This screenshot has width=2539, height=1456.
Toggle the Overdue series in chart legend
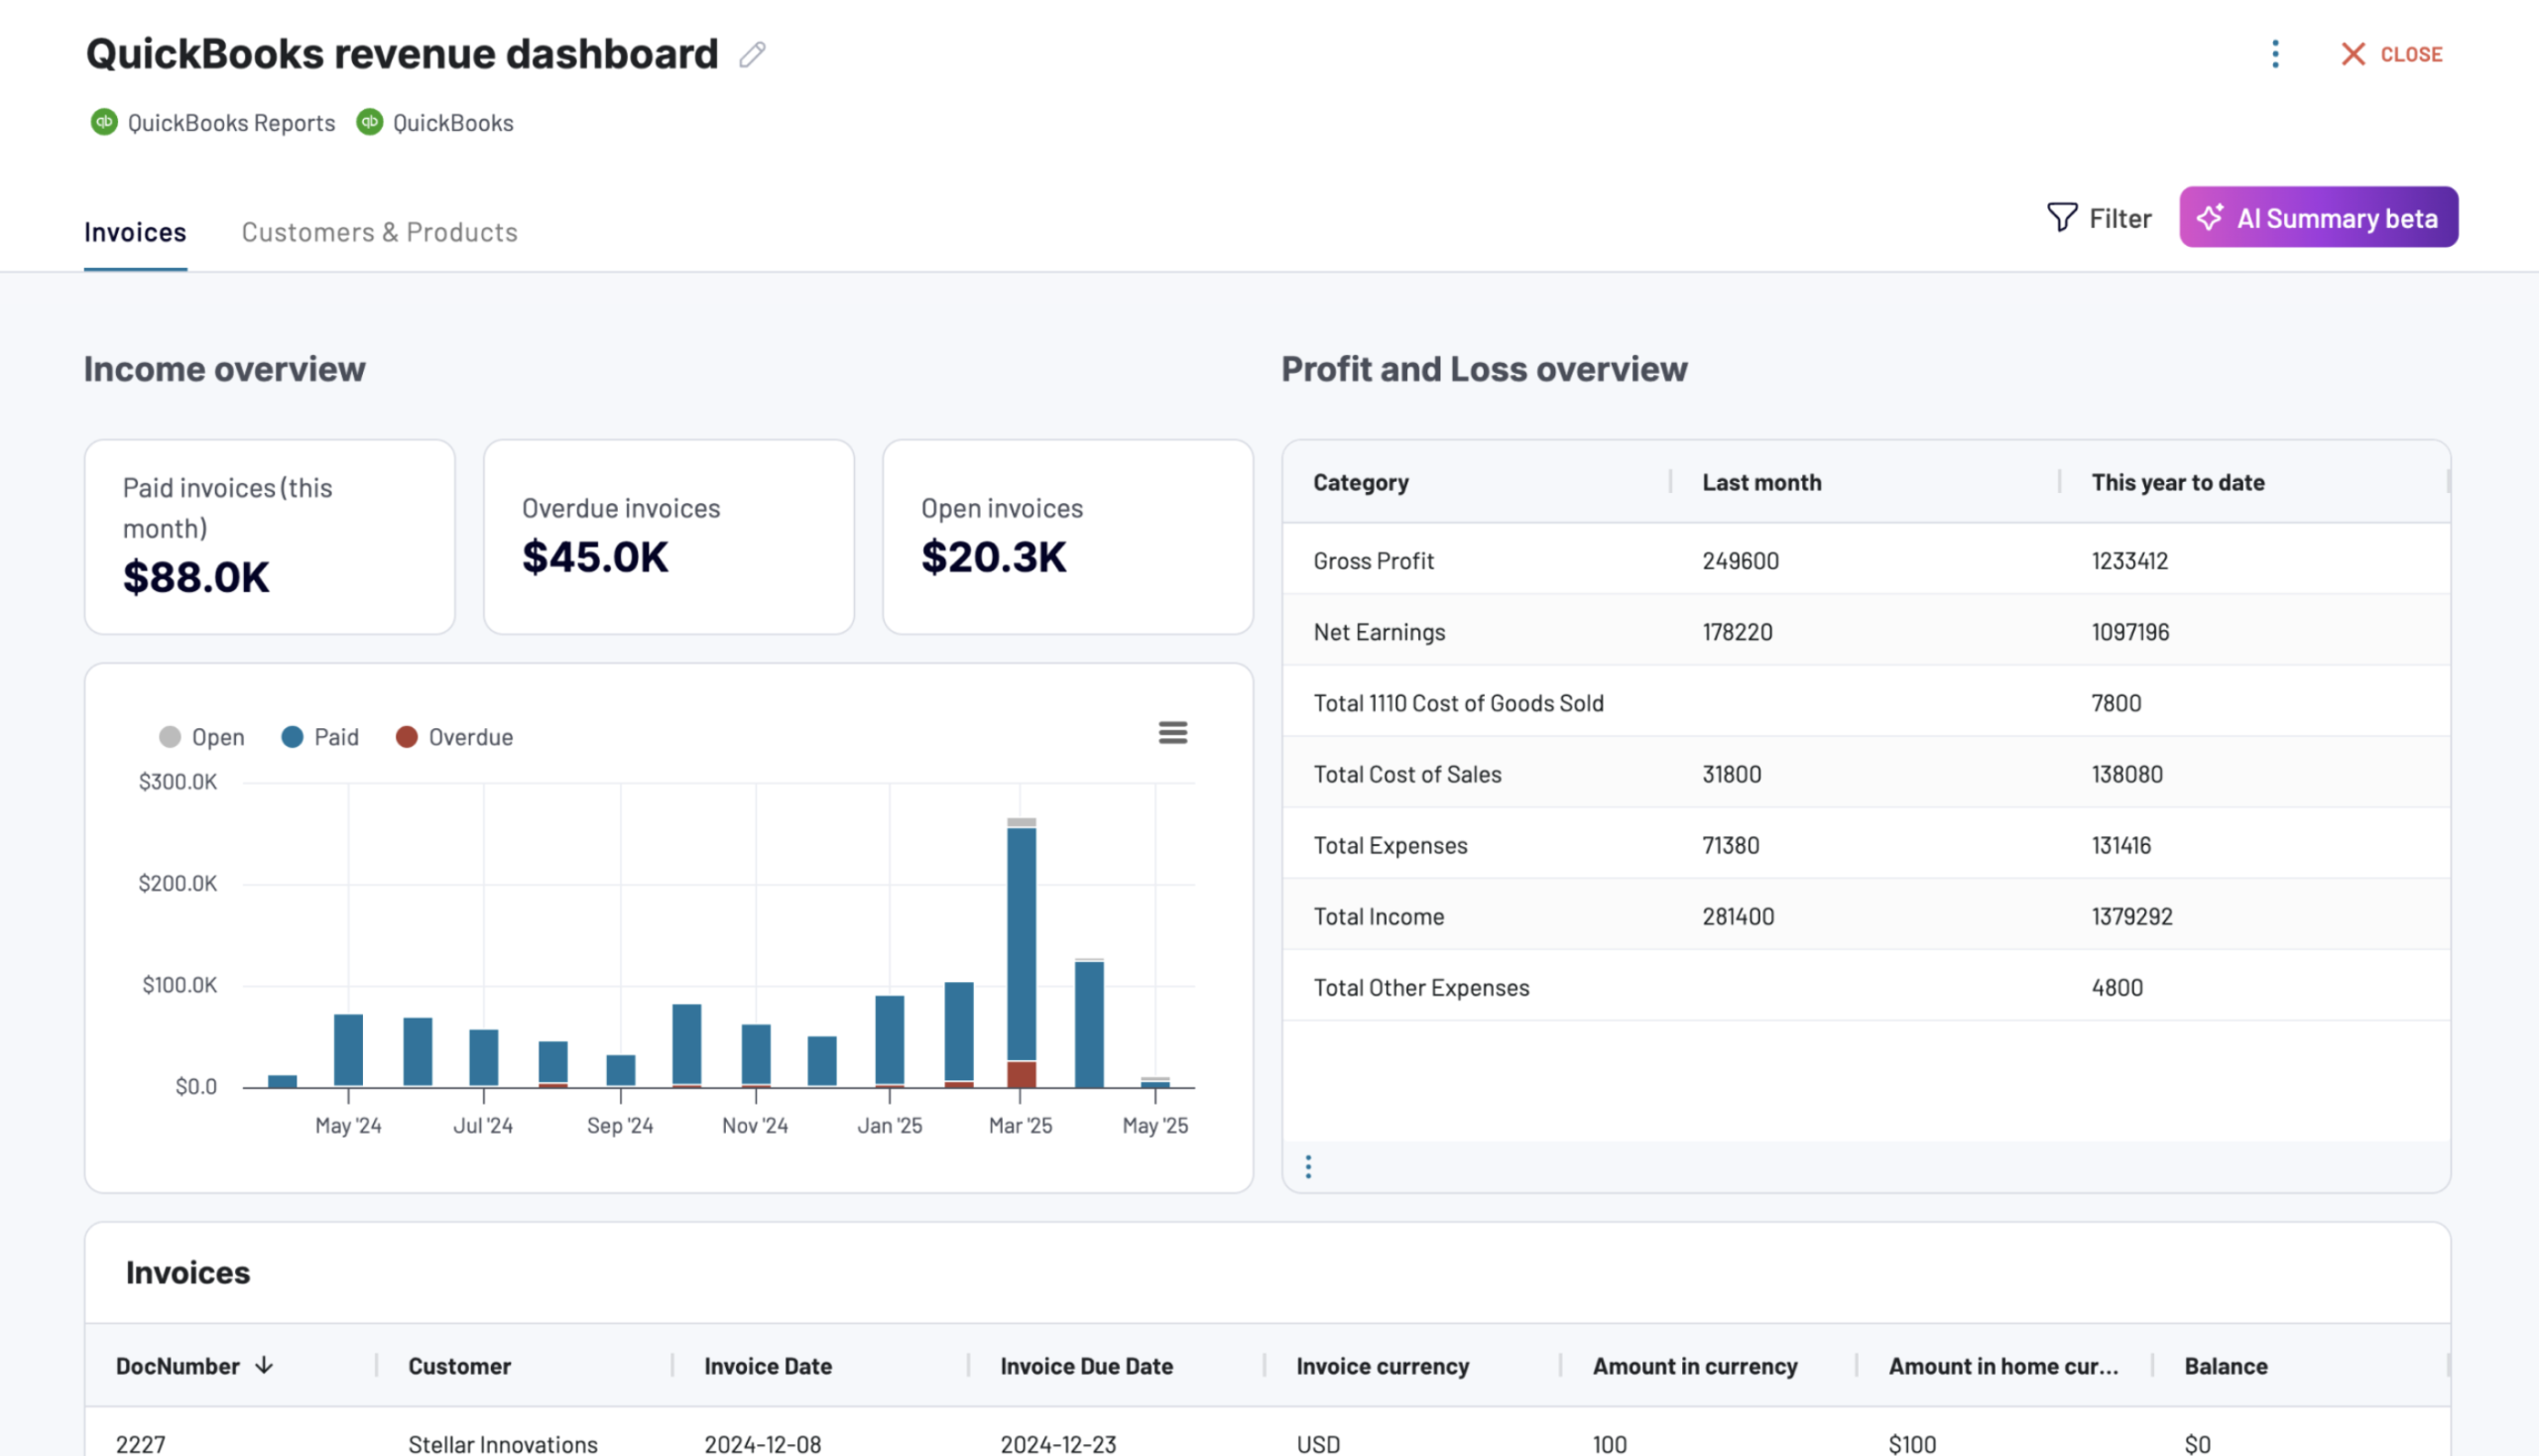(x=455, y=737)
